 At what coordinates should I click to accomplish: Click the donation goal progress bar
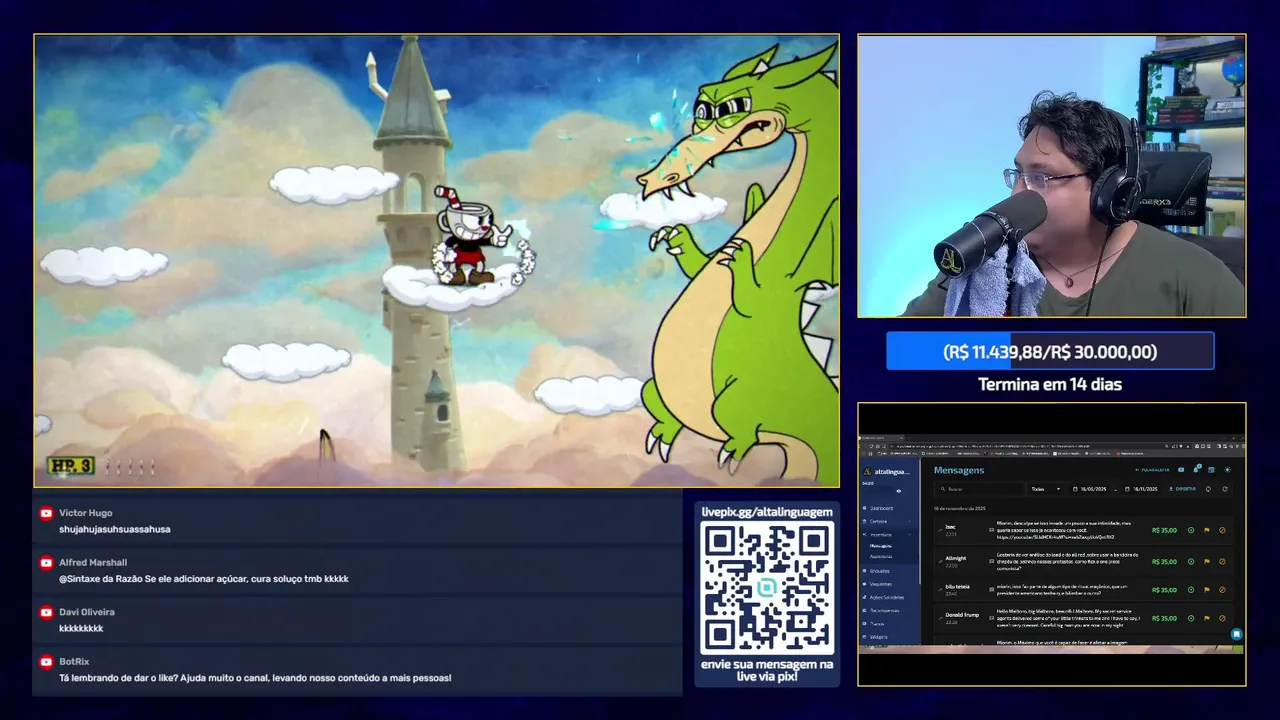coord(1050,351)
